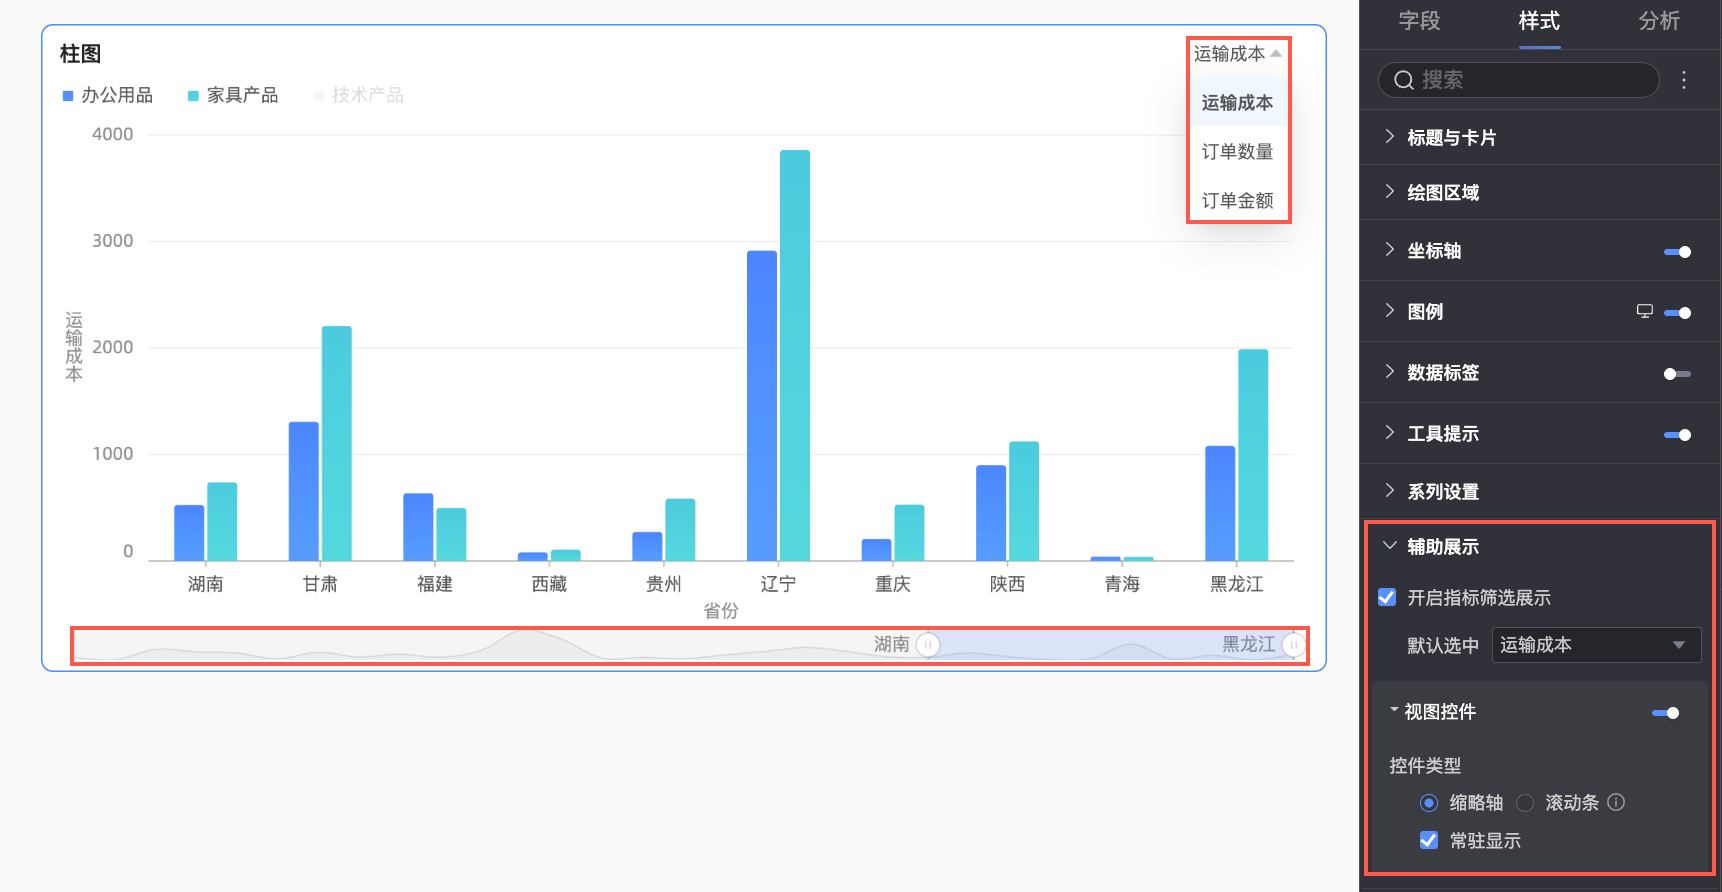1722x892 pixels.
Task: Click the 辽宁 办公用品 blue bar
Action: point(762,406)
